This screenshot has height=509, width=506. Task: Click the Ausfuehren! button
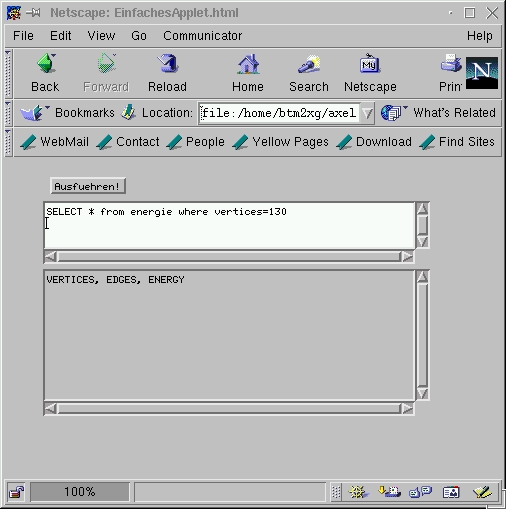88,186
